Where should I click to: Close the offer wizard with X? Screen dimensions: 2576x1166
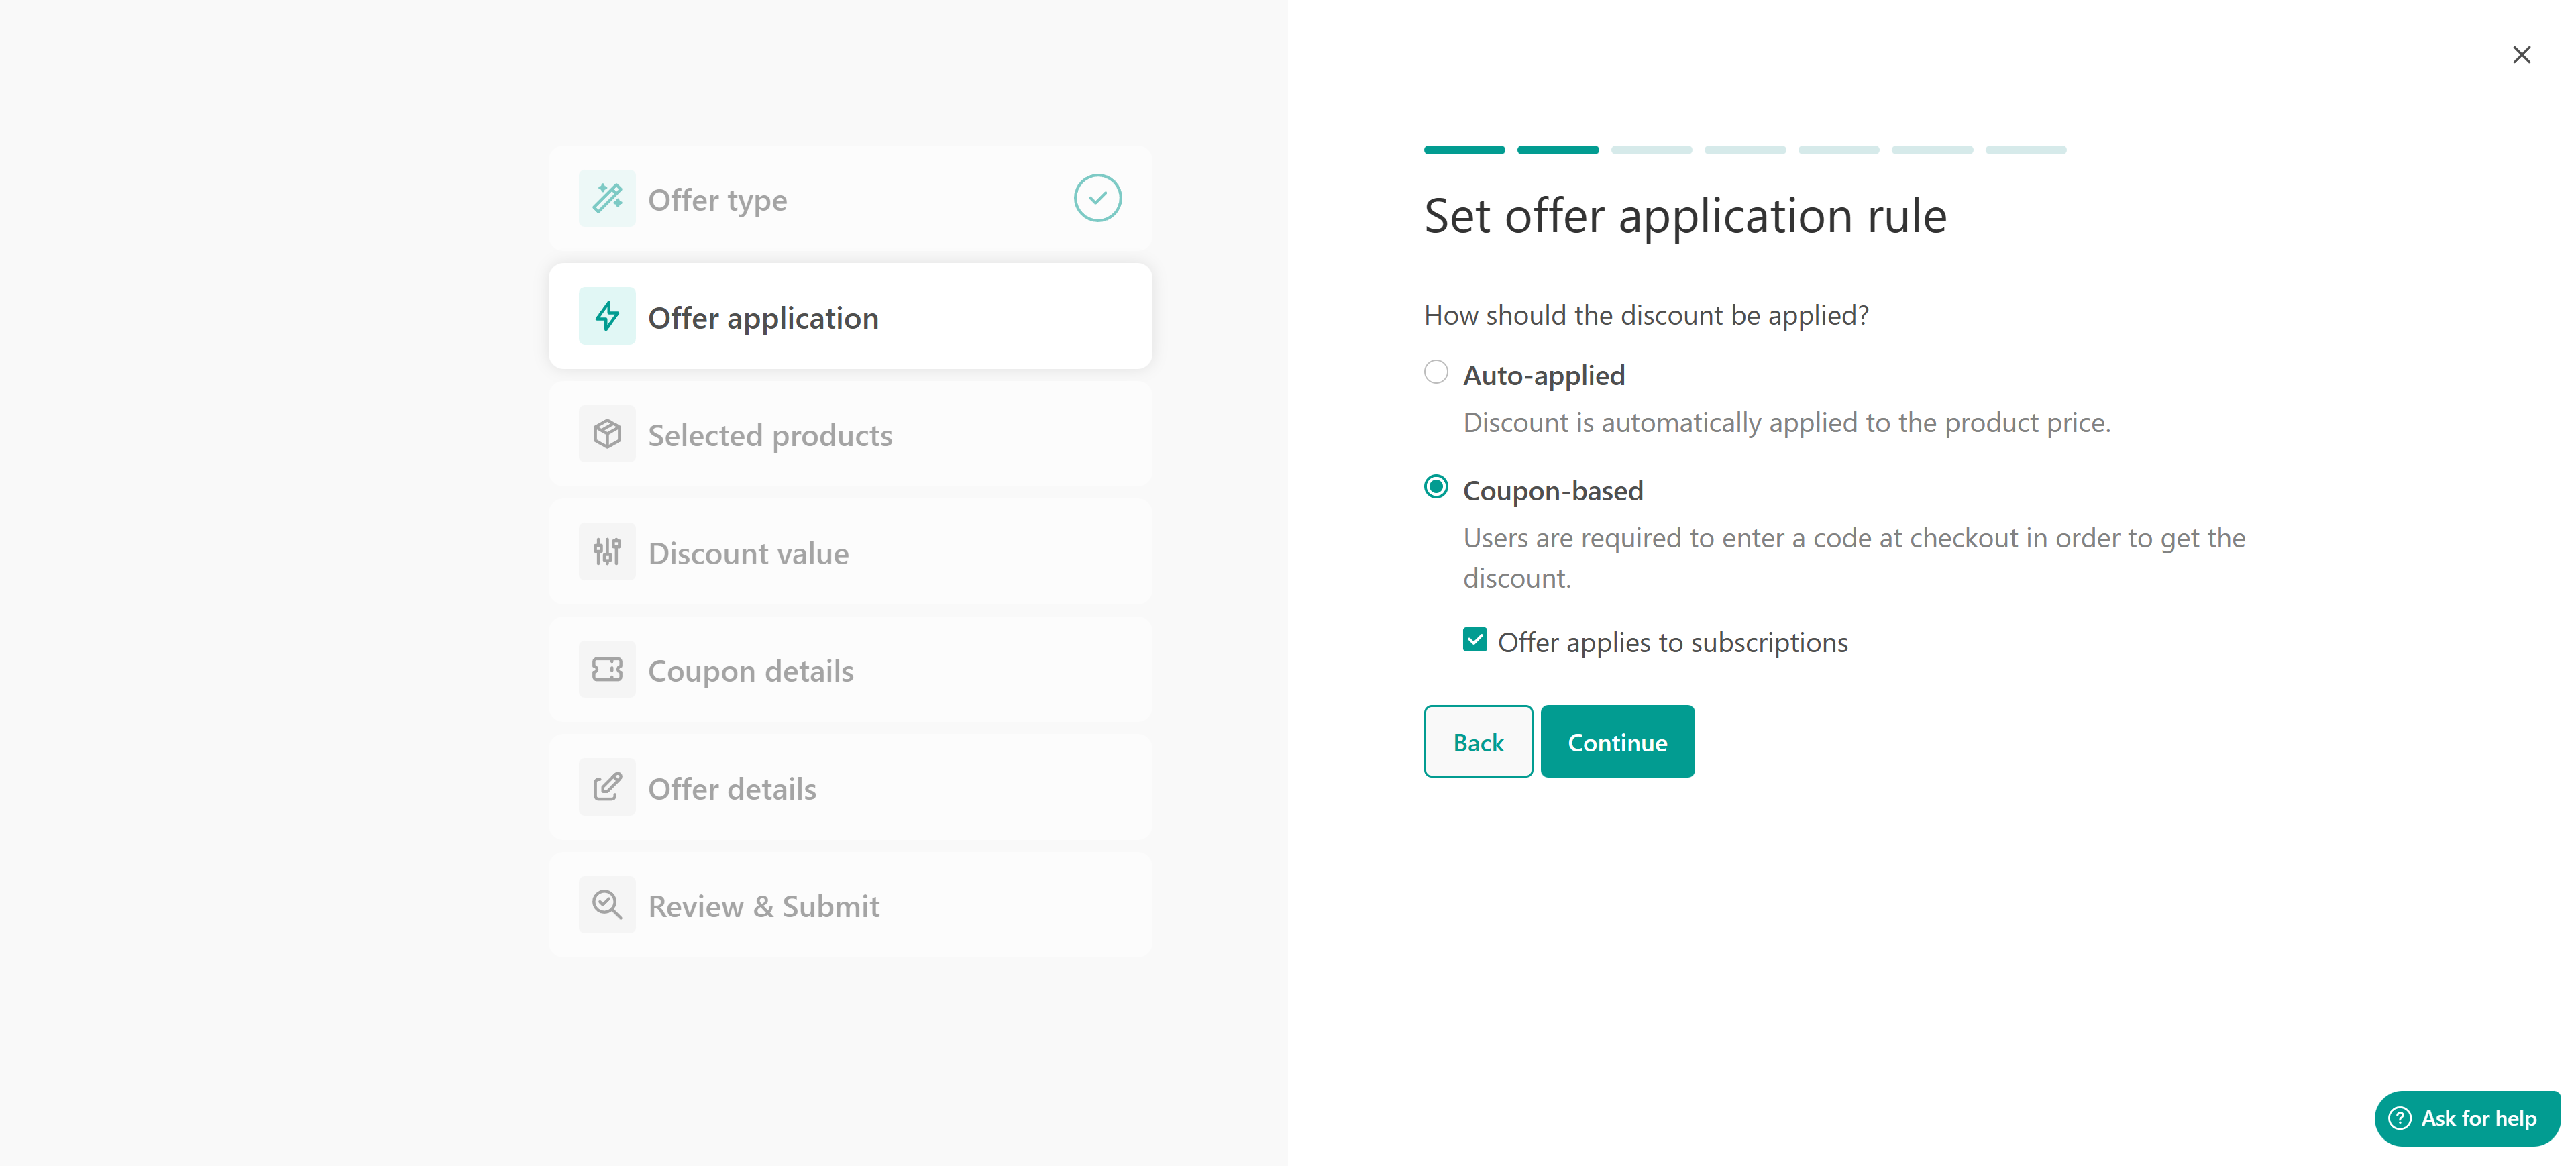2521,55
